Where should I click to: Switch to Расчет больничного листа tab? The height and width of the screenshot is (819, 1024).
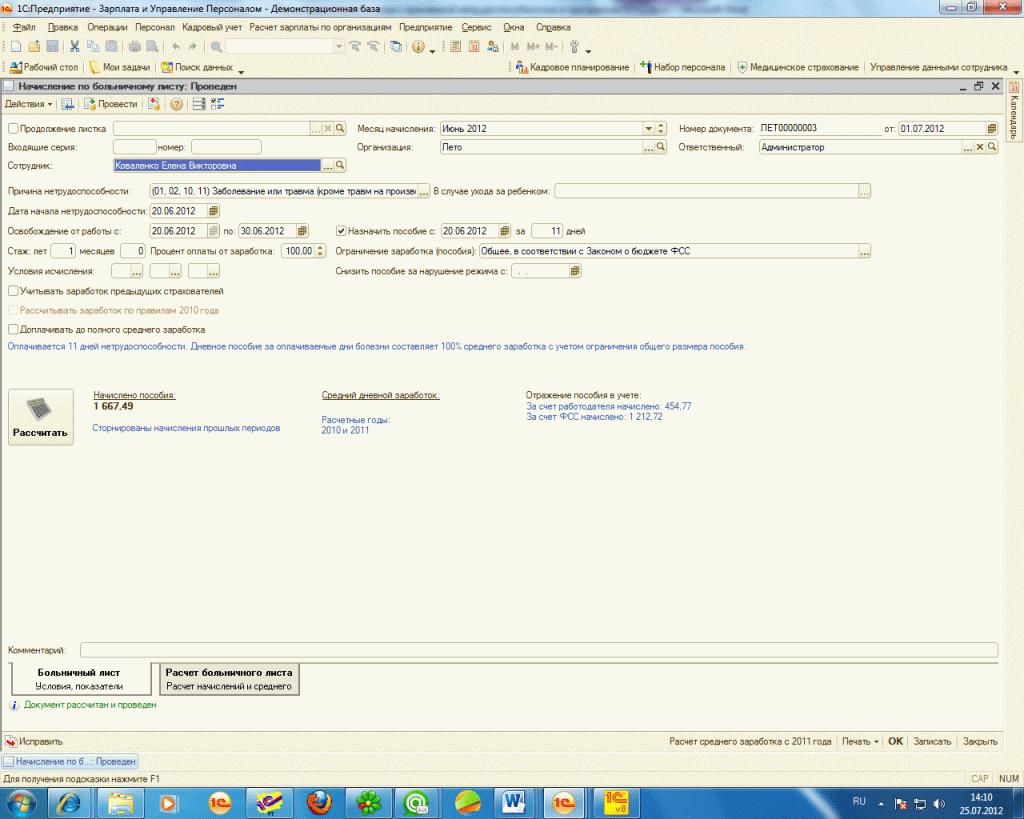[229, 679]
